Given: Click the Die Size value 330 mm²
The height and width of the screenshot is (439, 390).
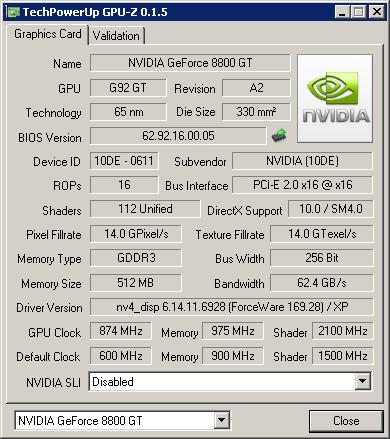Looking at the screenshot, I should coord(256,112).
